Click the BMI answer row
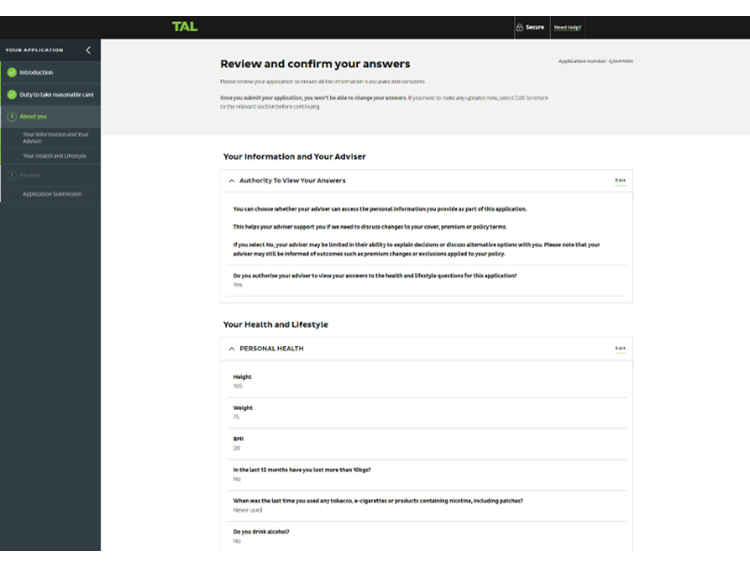The width and height of the screenshot is (750, 568). (427, 444)
